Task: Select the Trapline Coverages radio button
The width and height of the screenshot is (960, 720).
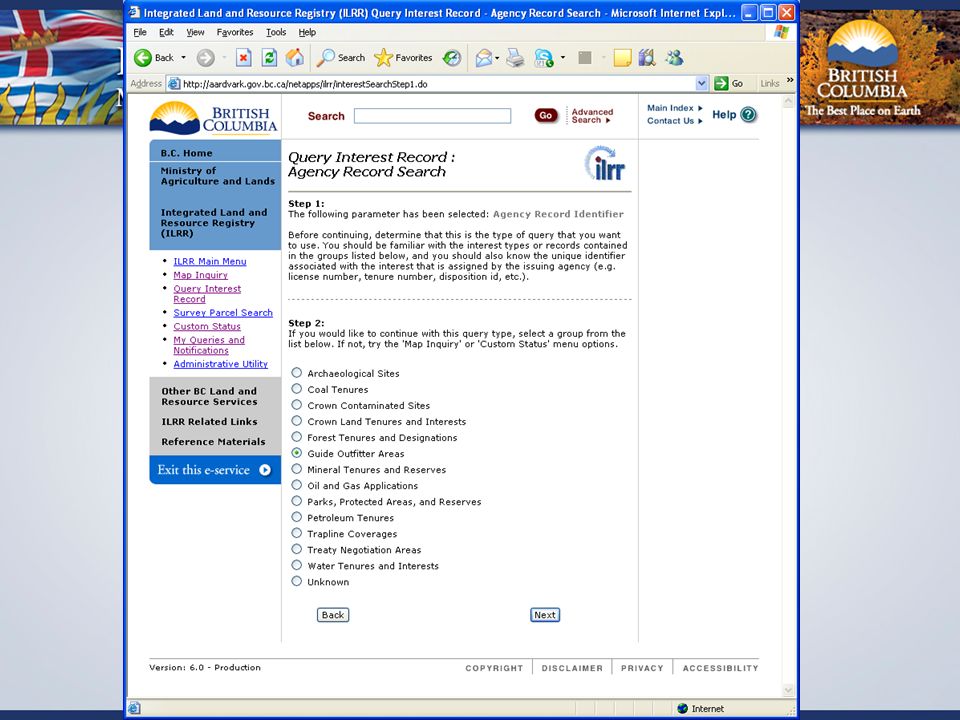Action: (x=296, y=533)
